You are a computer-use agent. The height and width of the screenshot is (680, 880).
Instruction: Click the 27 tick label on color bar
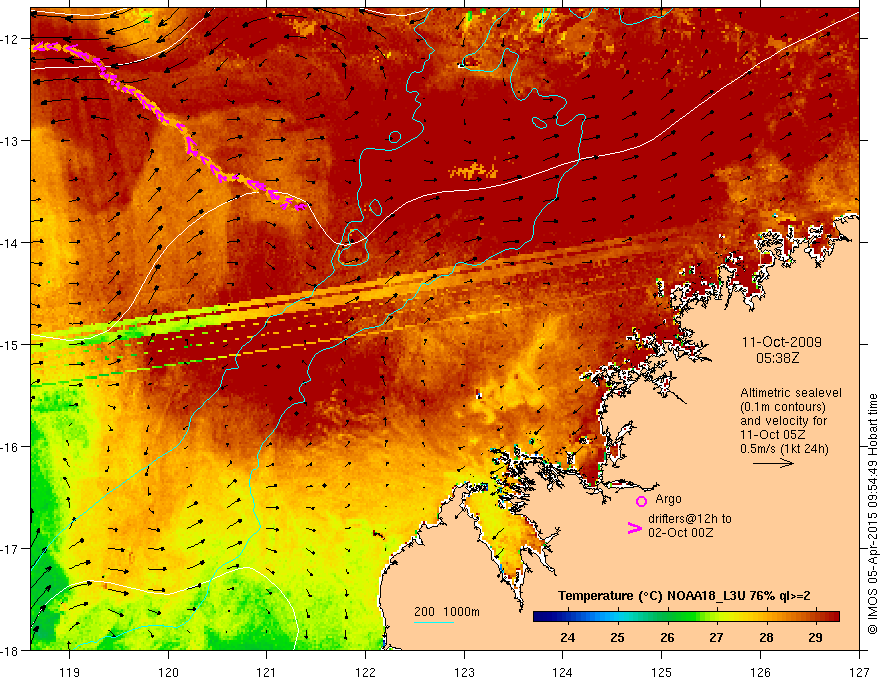[x=716, y=637]
